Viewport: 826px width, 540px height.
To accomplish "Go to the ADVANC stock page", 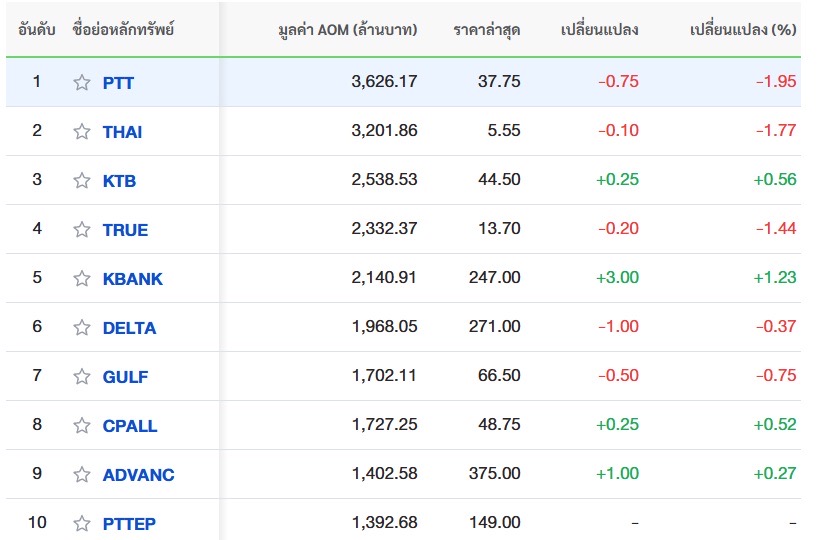I will click(139, 475).
